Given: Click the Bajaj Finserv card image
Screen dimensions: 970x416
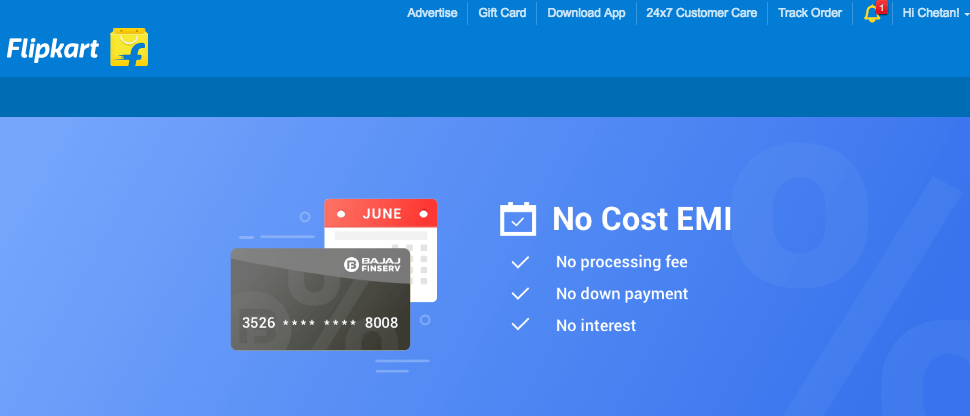Looking at the screenshot, I should click(x=320, y=299).
